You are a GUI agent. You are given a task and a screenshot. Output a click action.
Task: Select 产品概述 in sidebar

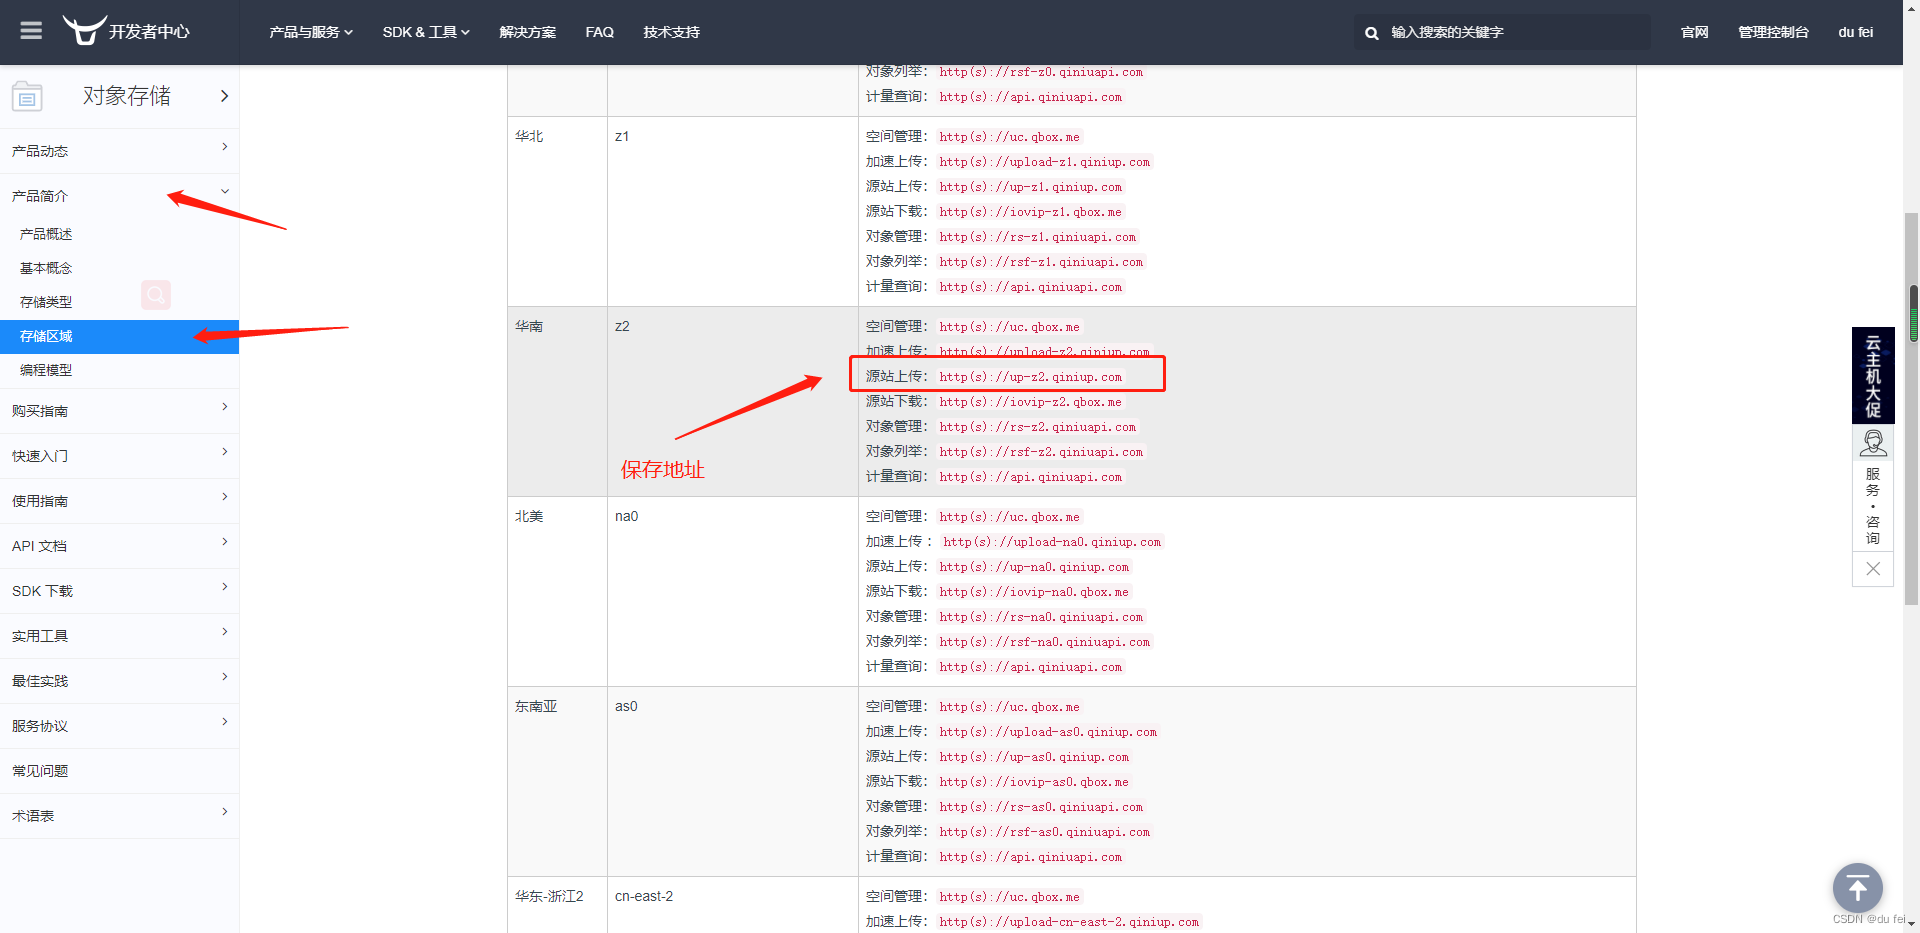point(46,234)
